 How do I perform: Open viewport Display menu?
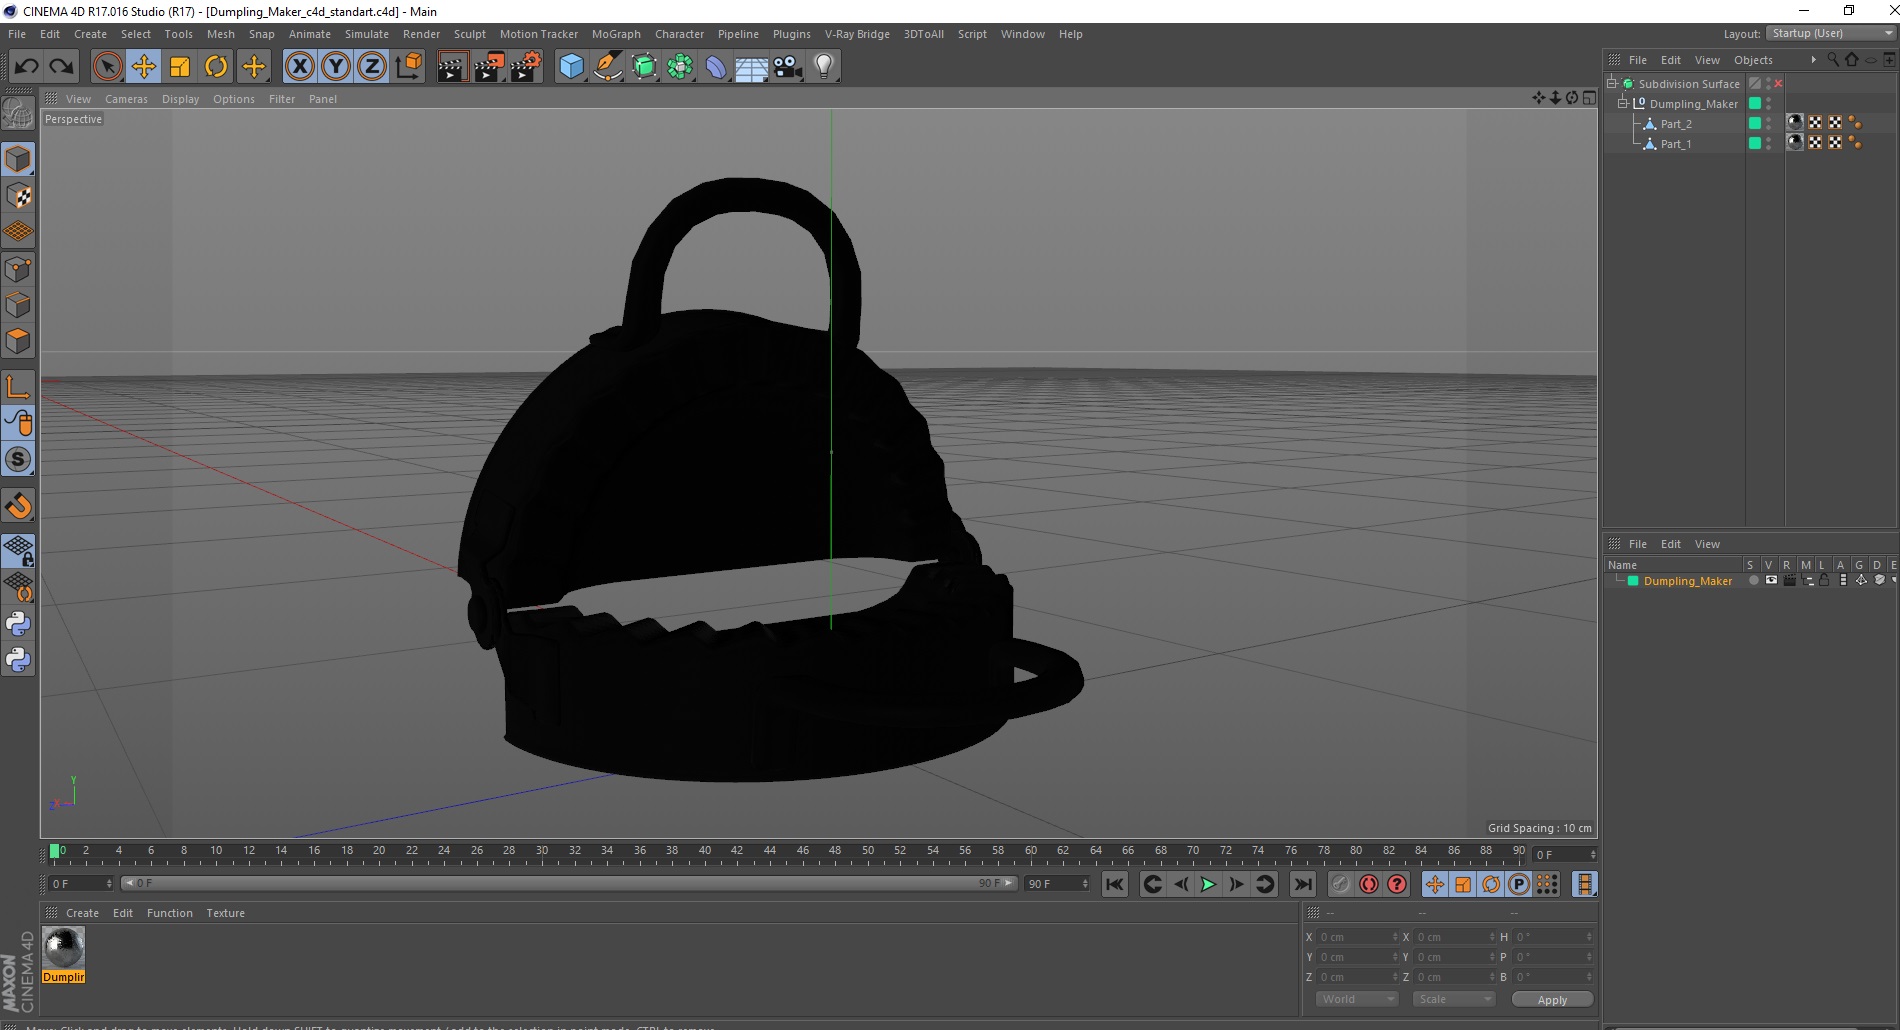click(180, 99)
